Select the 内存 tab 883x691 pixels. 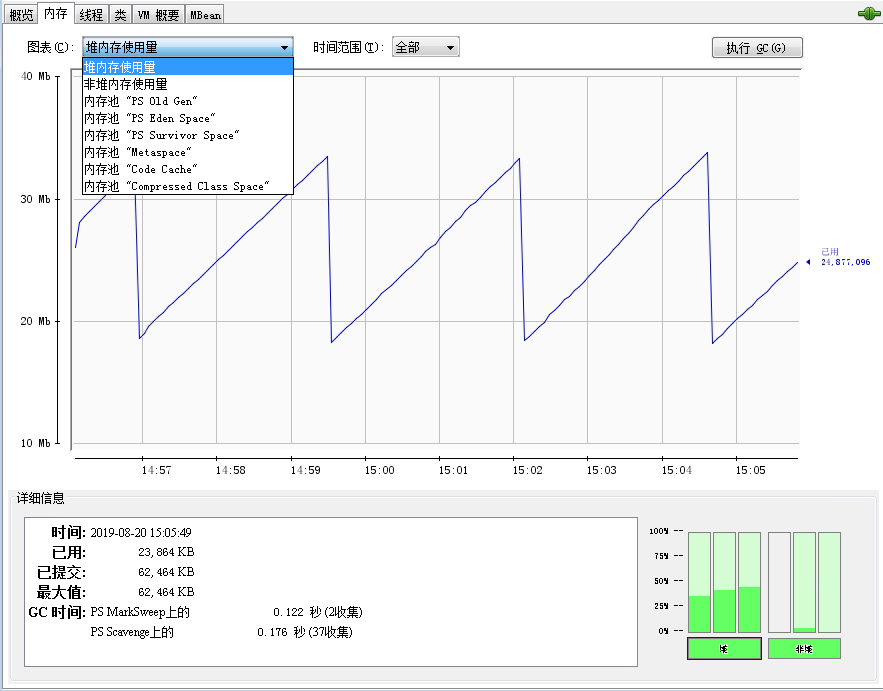(x=55, y=13)
